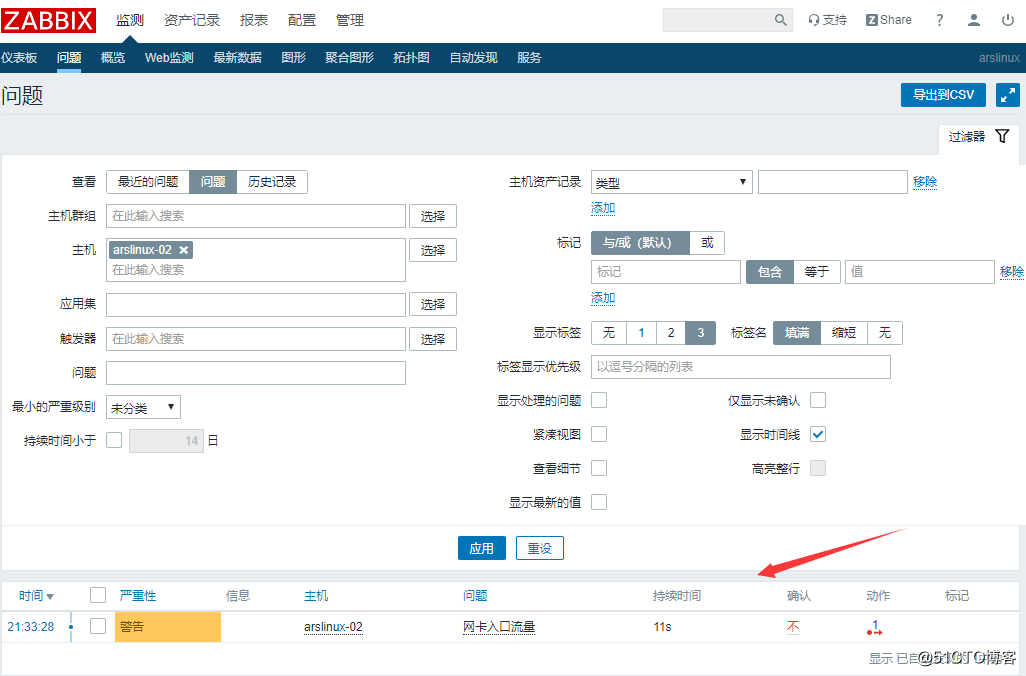The image size is (1026, 676).
Task: Go to 自动发现 submenu
Action: tap(473, 58)
